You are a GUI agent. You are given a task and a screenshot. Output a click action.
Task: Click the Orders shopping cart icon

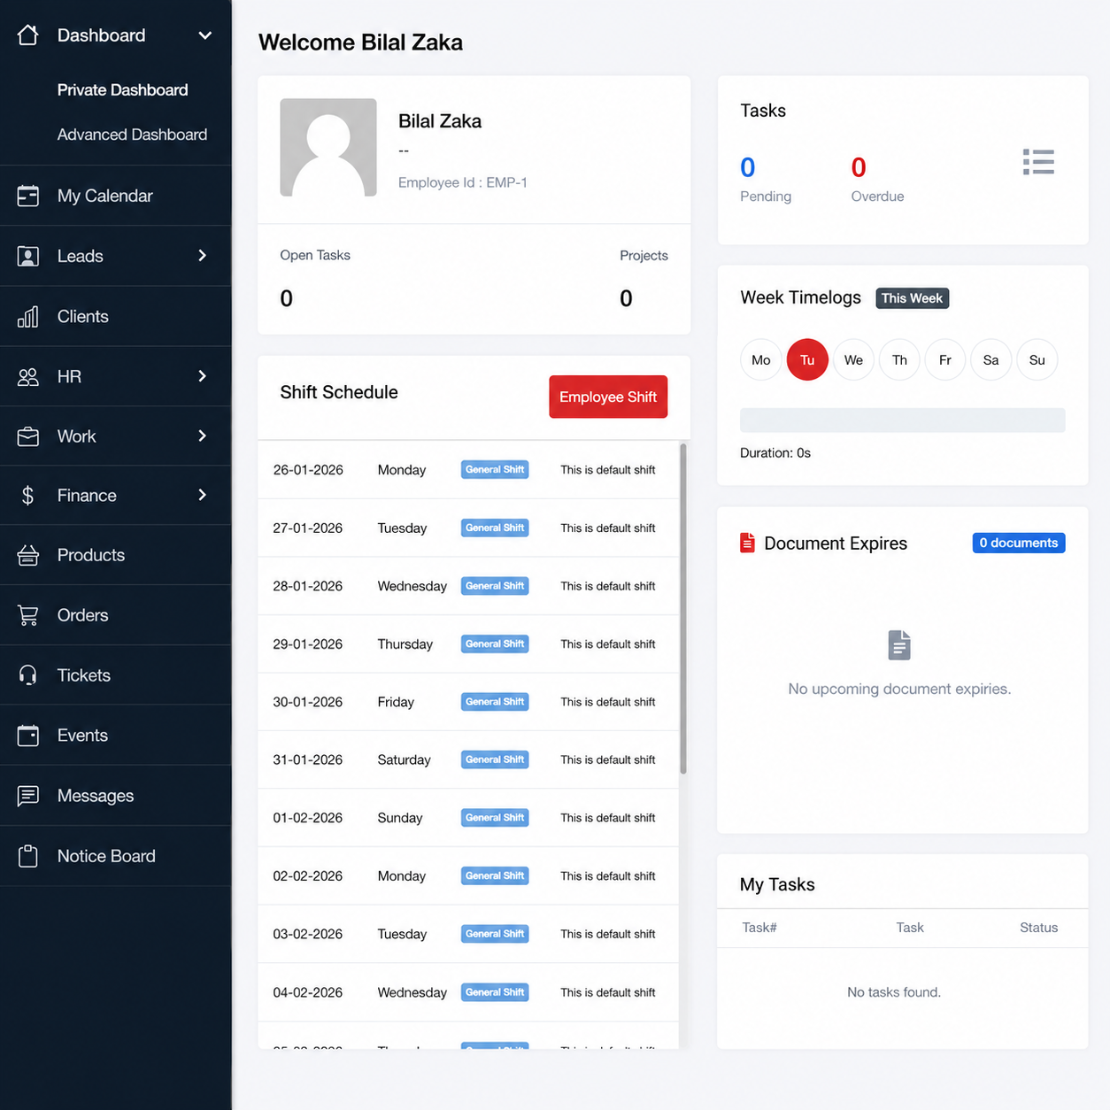[28, 615]
